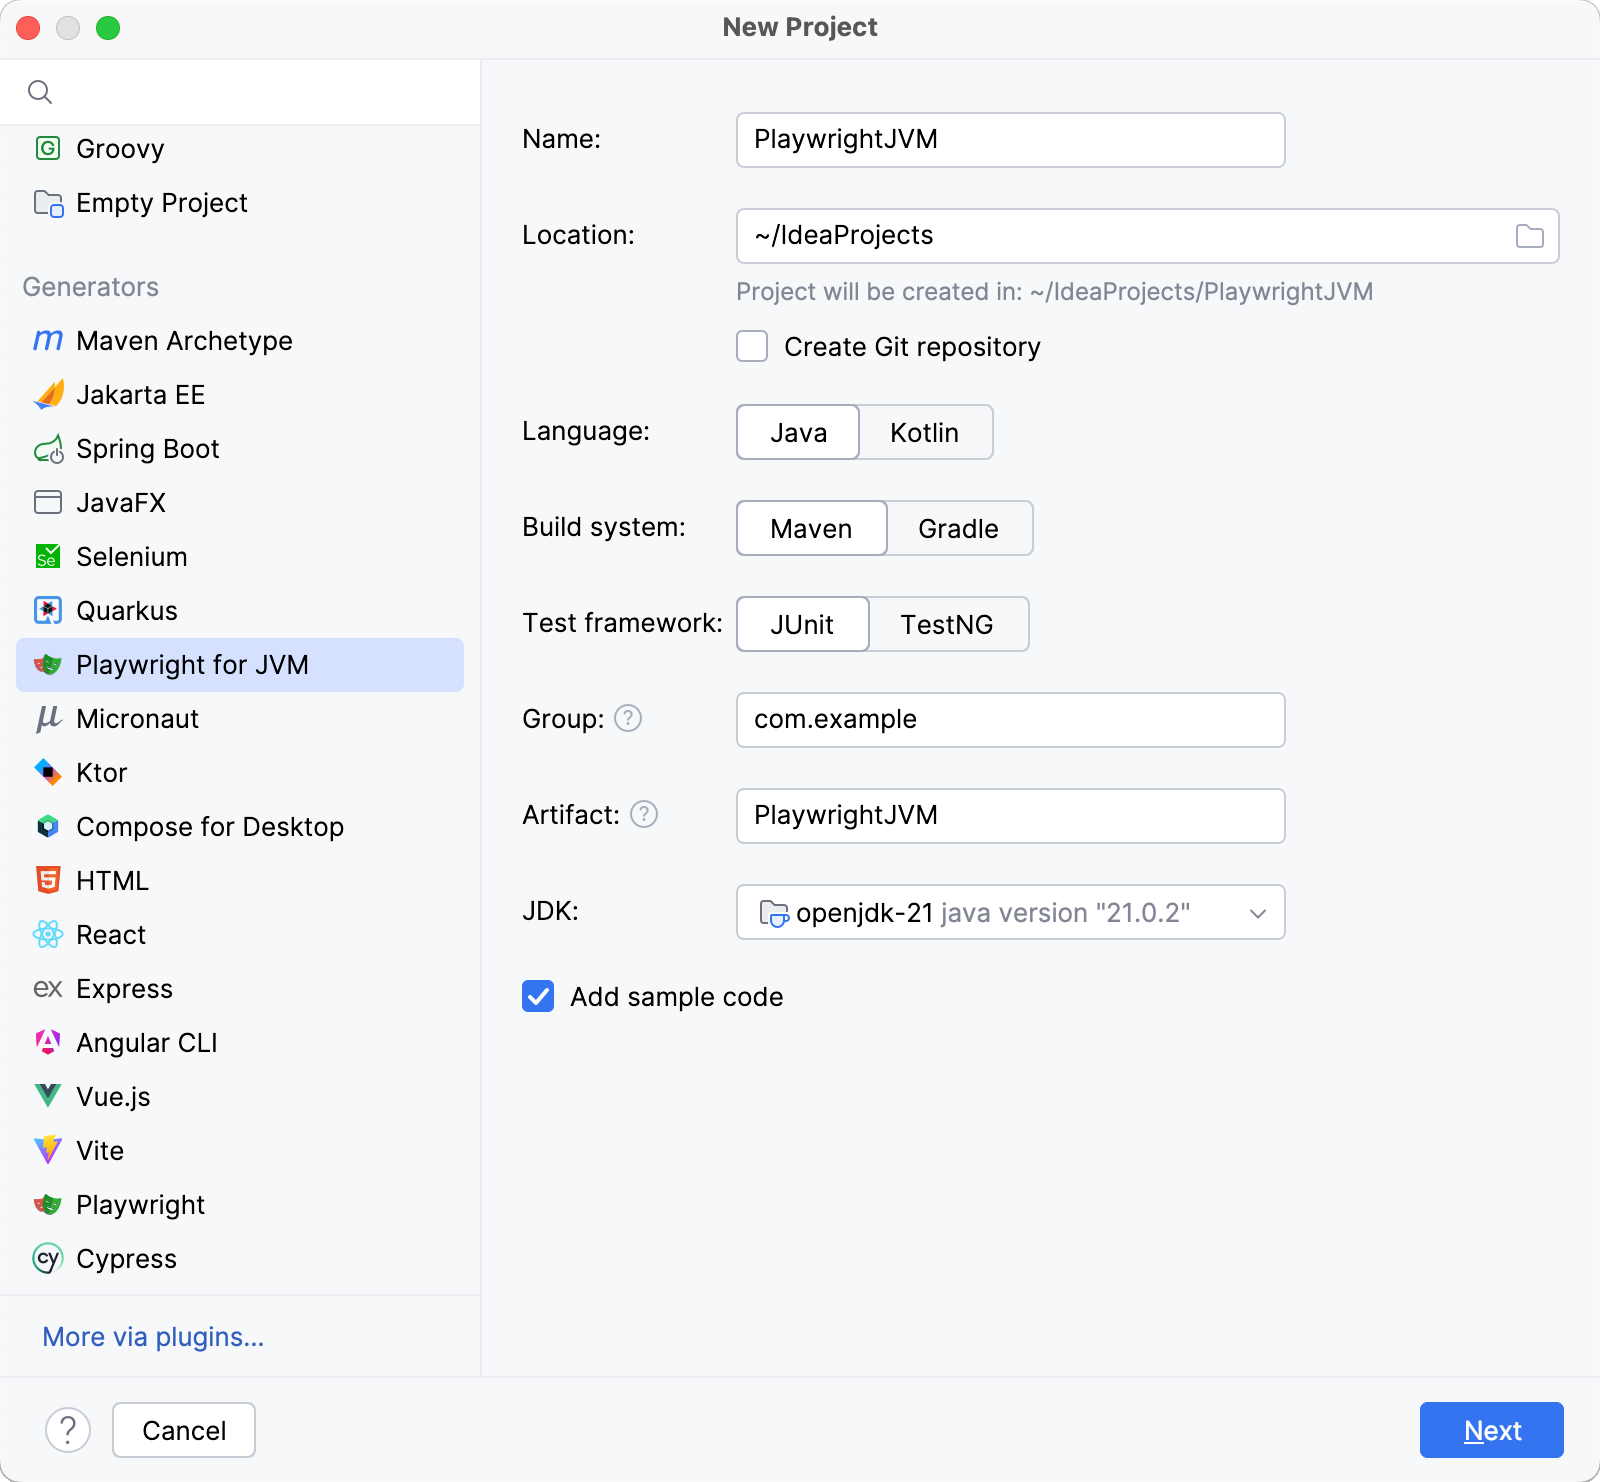
Task: Open the browse folder icon in Location field
Action: pos(1529,236)
